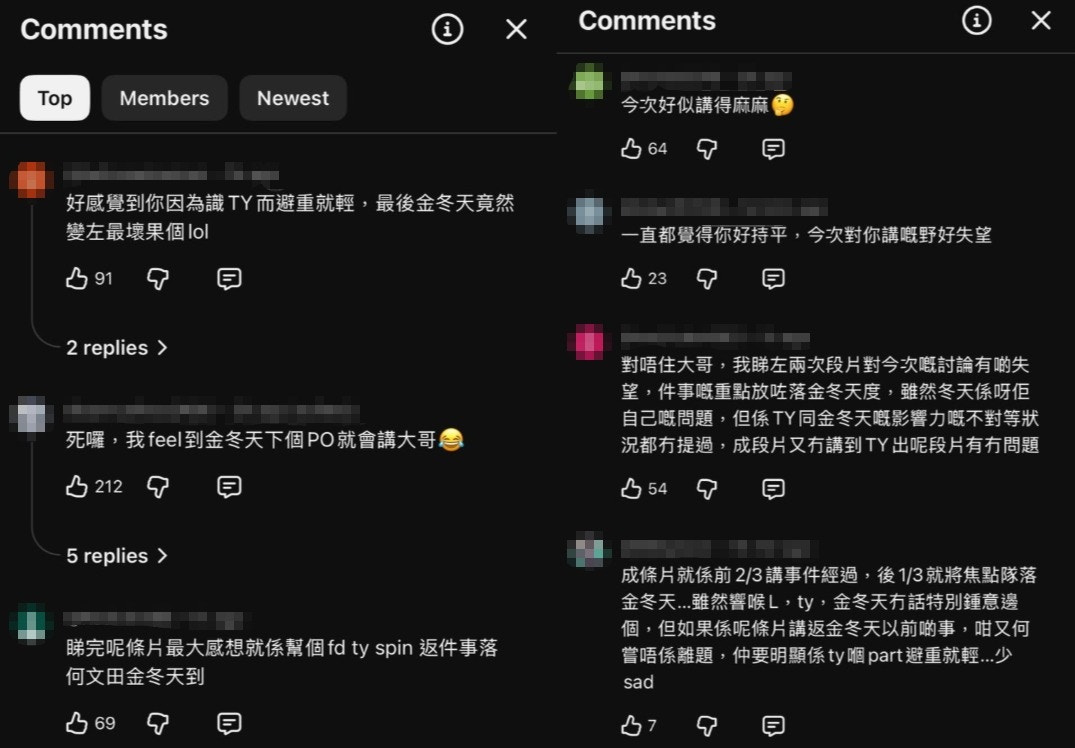The image size is (1075, 748).
Task: Reply to the comment with 69 likes
Action: point(229,723)
